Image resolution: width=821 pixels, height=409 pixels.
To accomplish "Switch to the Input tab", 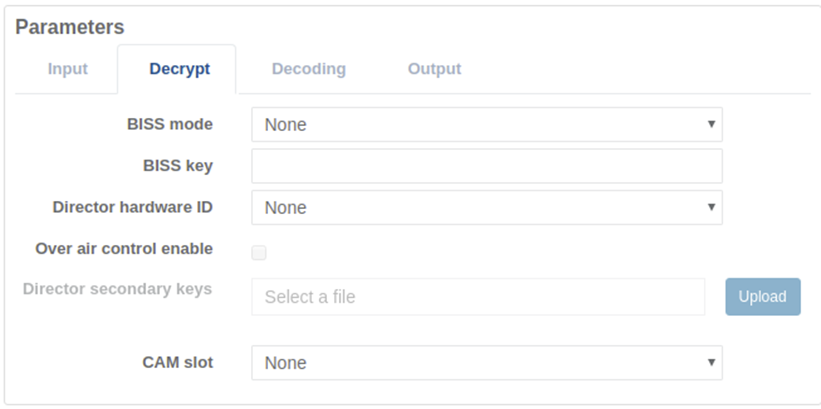I will tap(68, 69).
